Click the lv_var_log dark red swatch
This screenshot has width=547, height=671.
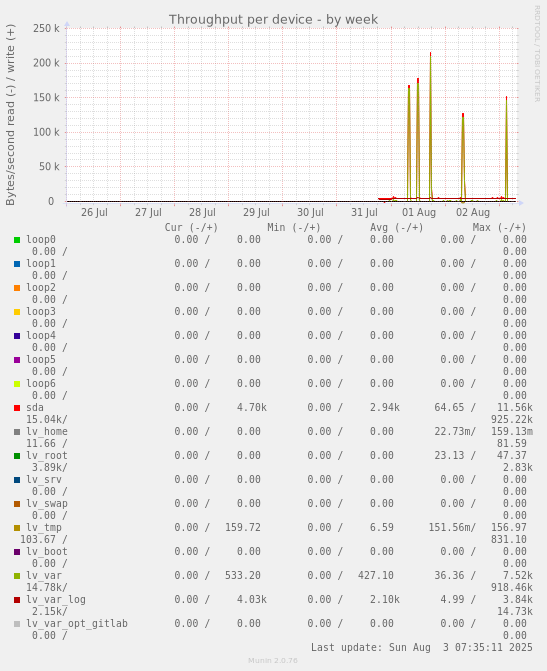(x=17, y=600)
